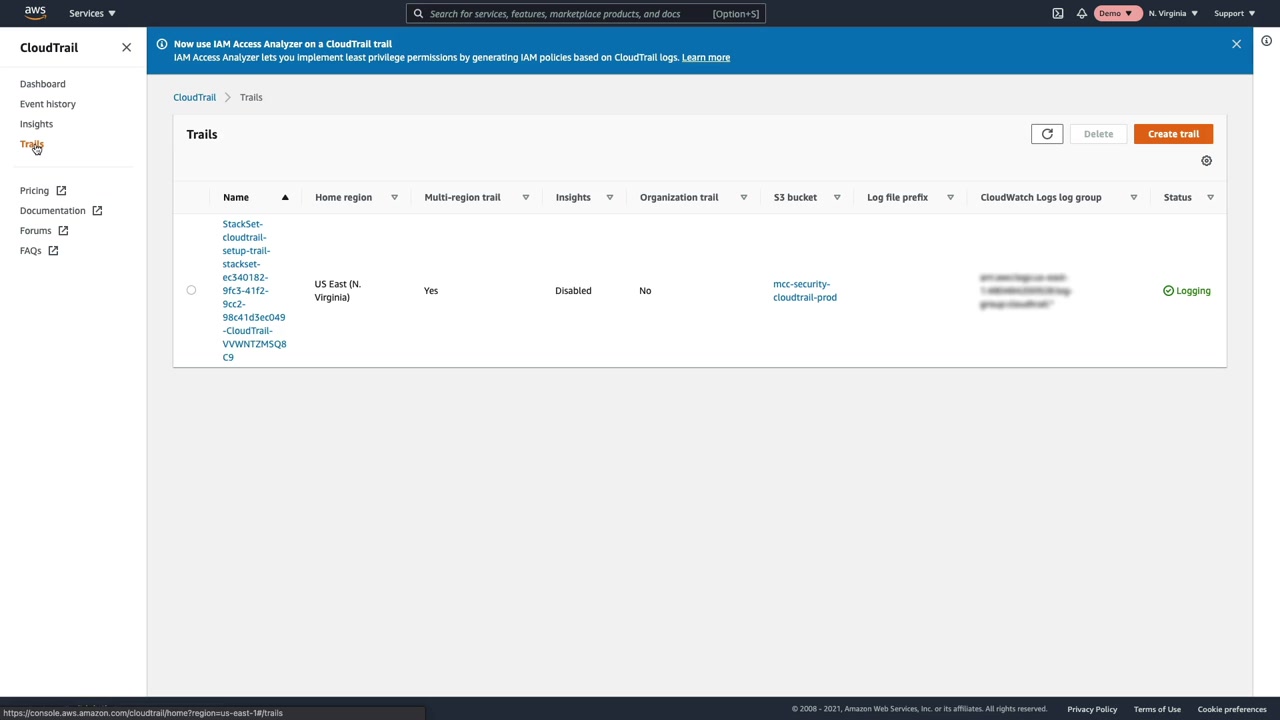Screen dimensions: 1280x720
Task: Close the CloudTrail side navigation panel
Action: (126, 47)
